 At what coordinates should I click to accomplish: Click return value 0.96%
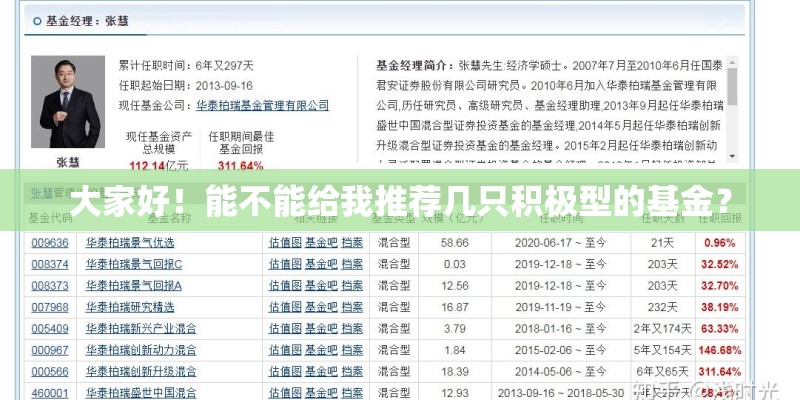click(x=720, y=243)
